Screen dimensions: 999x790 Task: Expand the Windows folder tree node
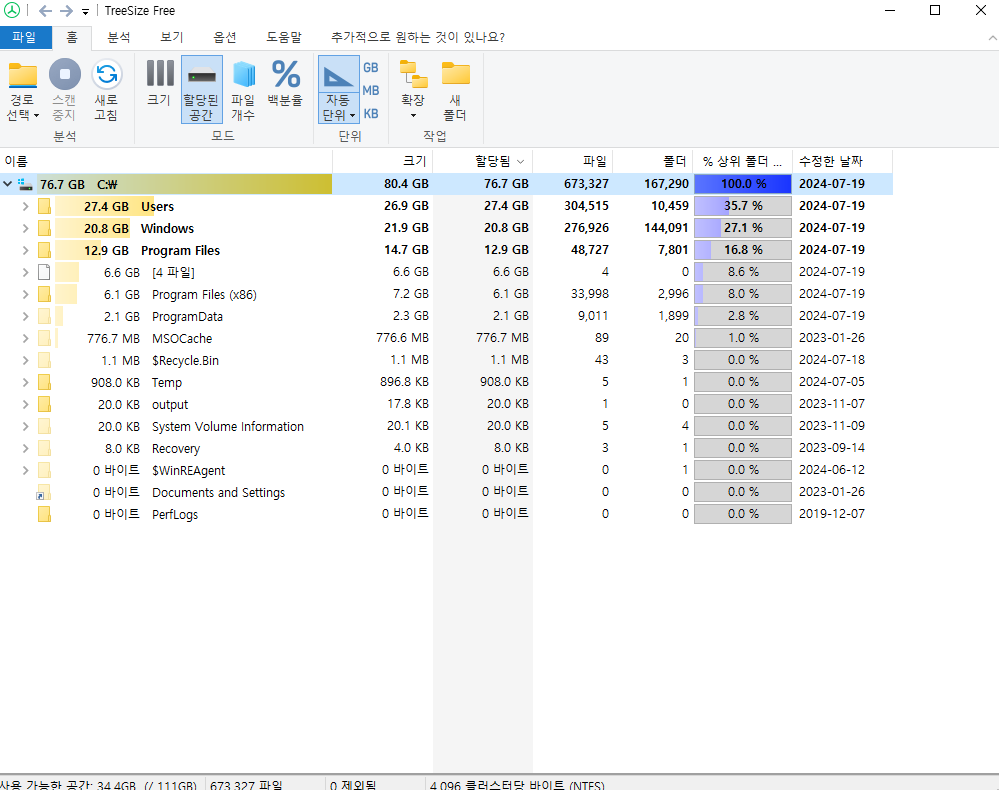[x=25, y=228]
